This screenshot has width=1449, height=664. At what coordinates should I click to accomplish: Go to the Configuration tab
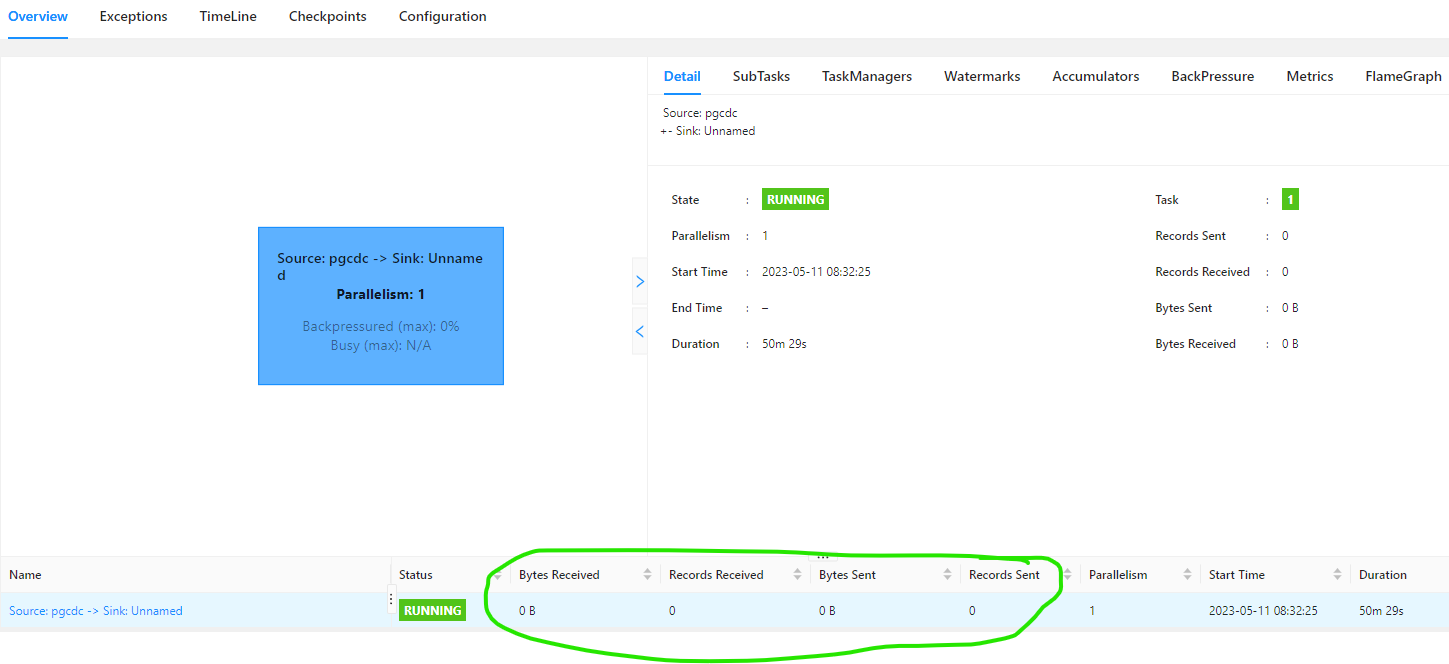[443, 17]
